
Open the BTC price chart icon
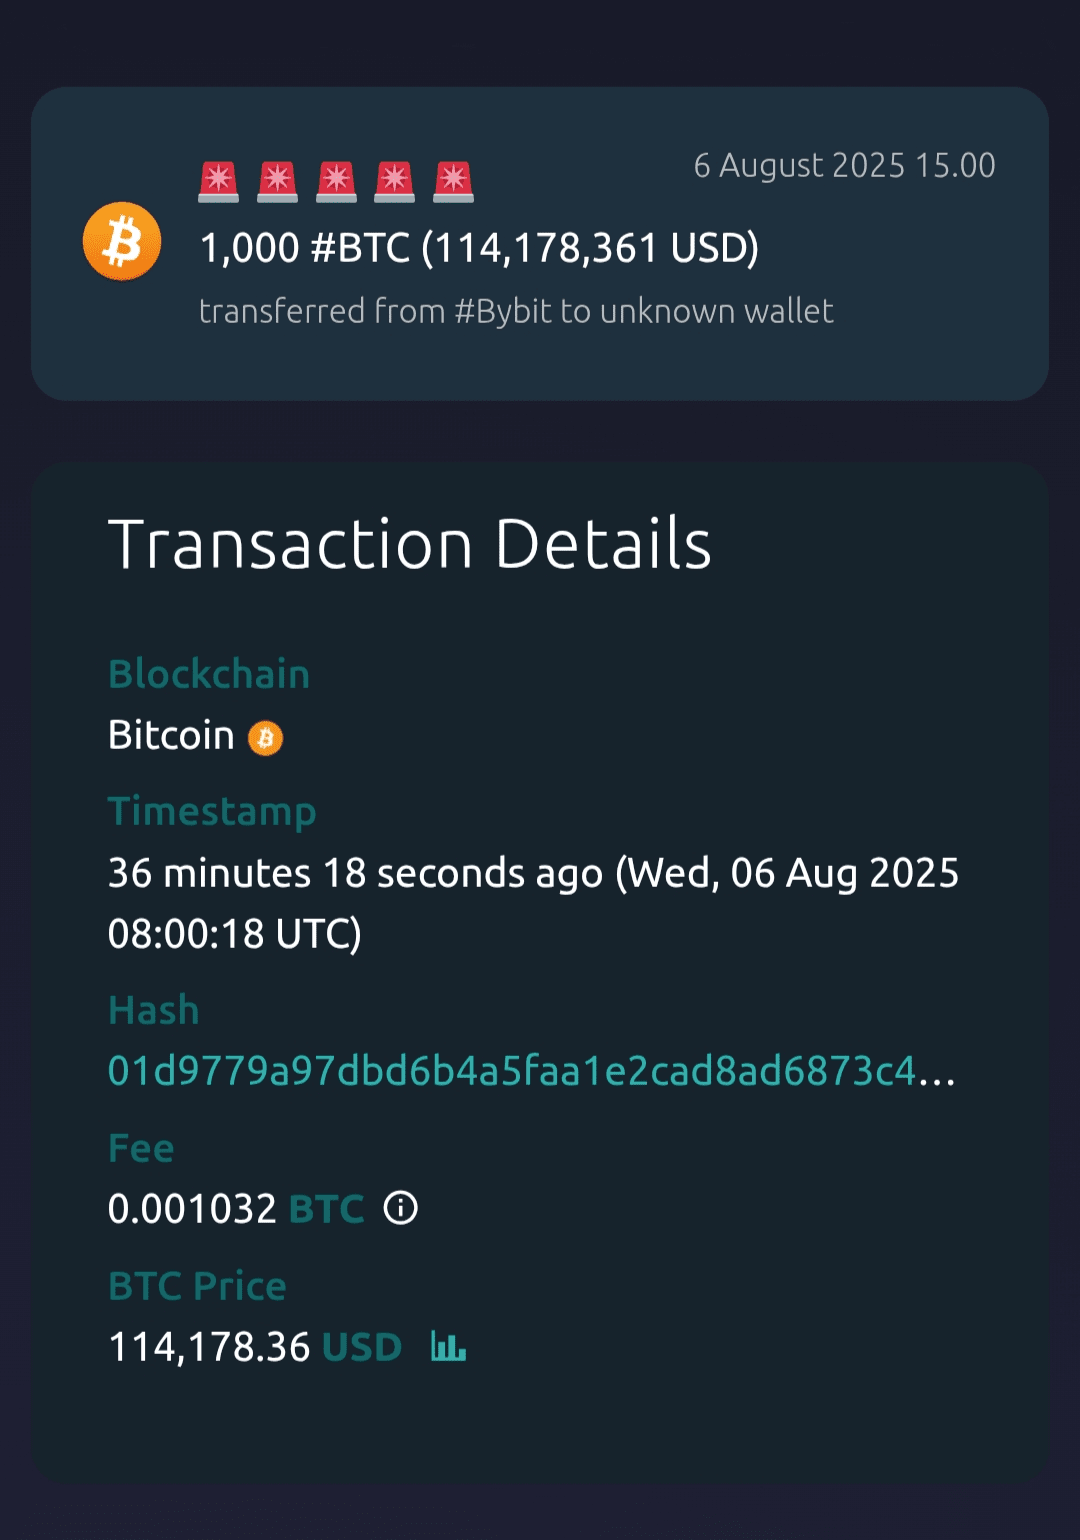click(x=448, y=1346)
